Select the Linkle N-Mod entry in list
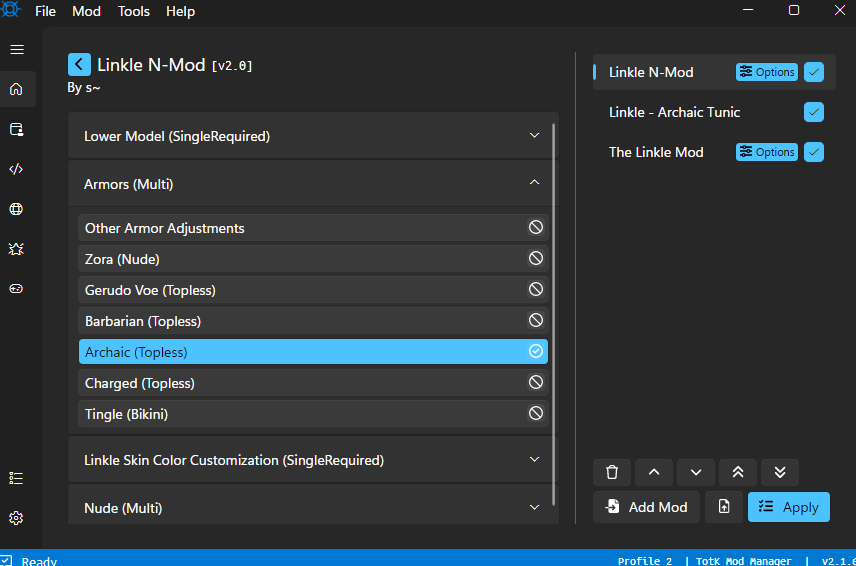 [714, 72]
